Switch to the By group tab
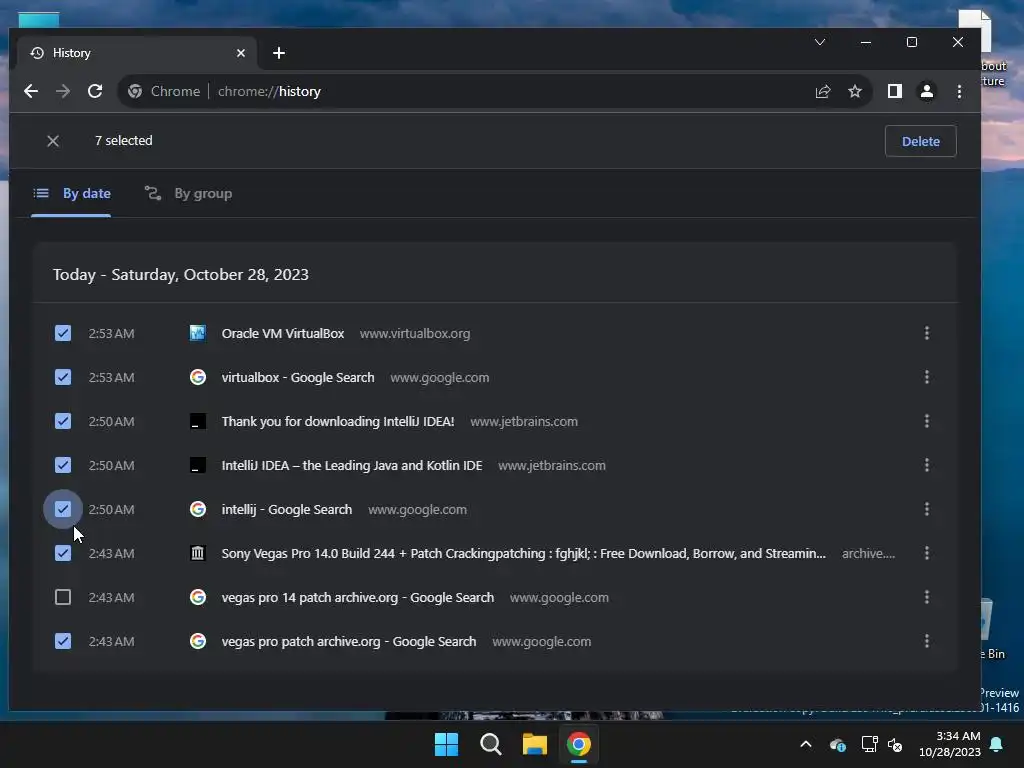Screen dimensions: 1024x768 click(189, 193)
